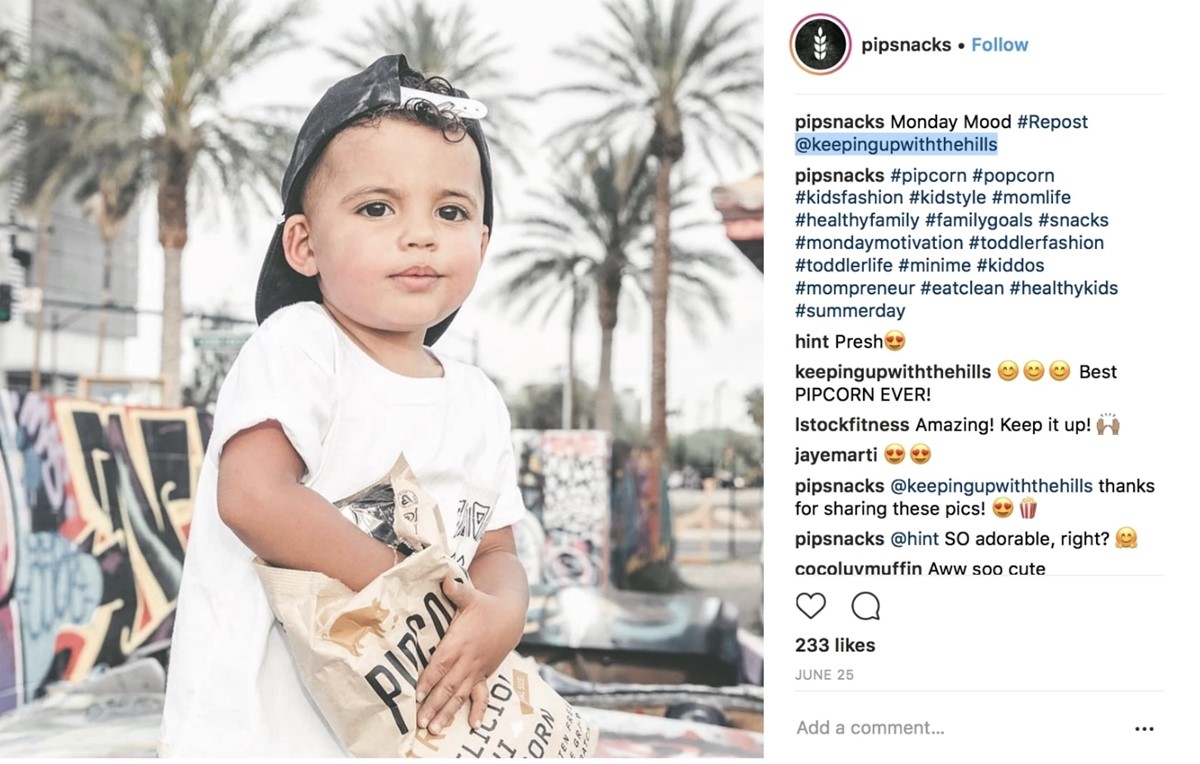
Task: Open the three-dots more options menu
Action: (1144, 729)
